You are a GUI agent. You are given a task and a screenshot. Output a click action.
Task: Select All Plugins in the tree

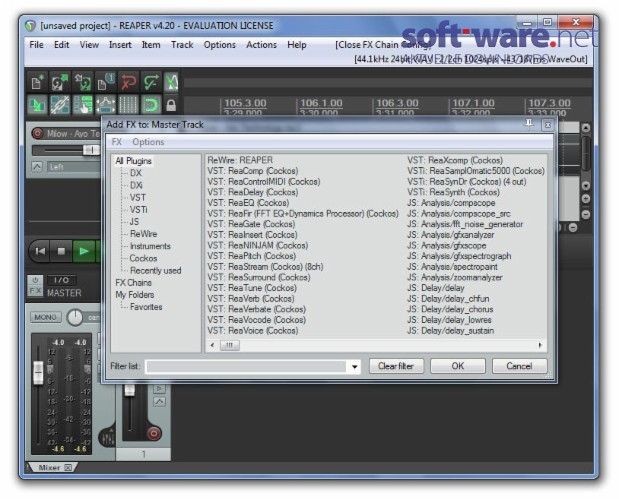(133, 161)
